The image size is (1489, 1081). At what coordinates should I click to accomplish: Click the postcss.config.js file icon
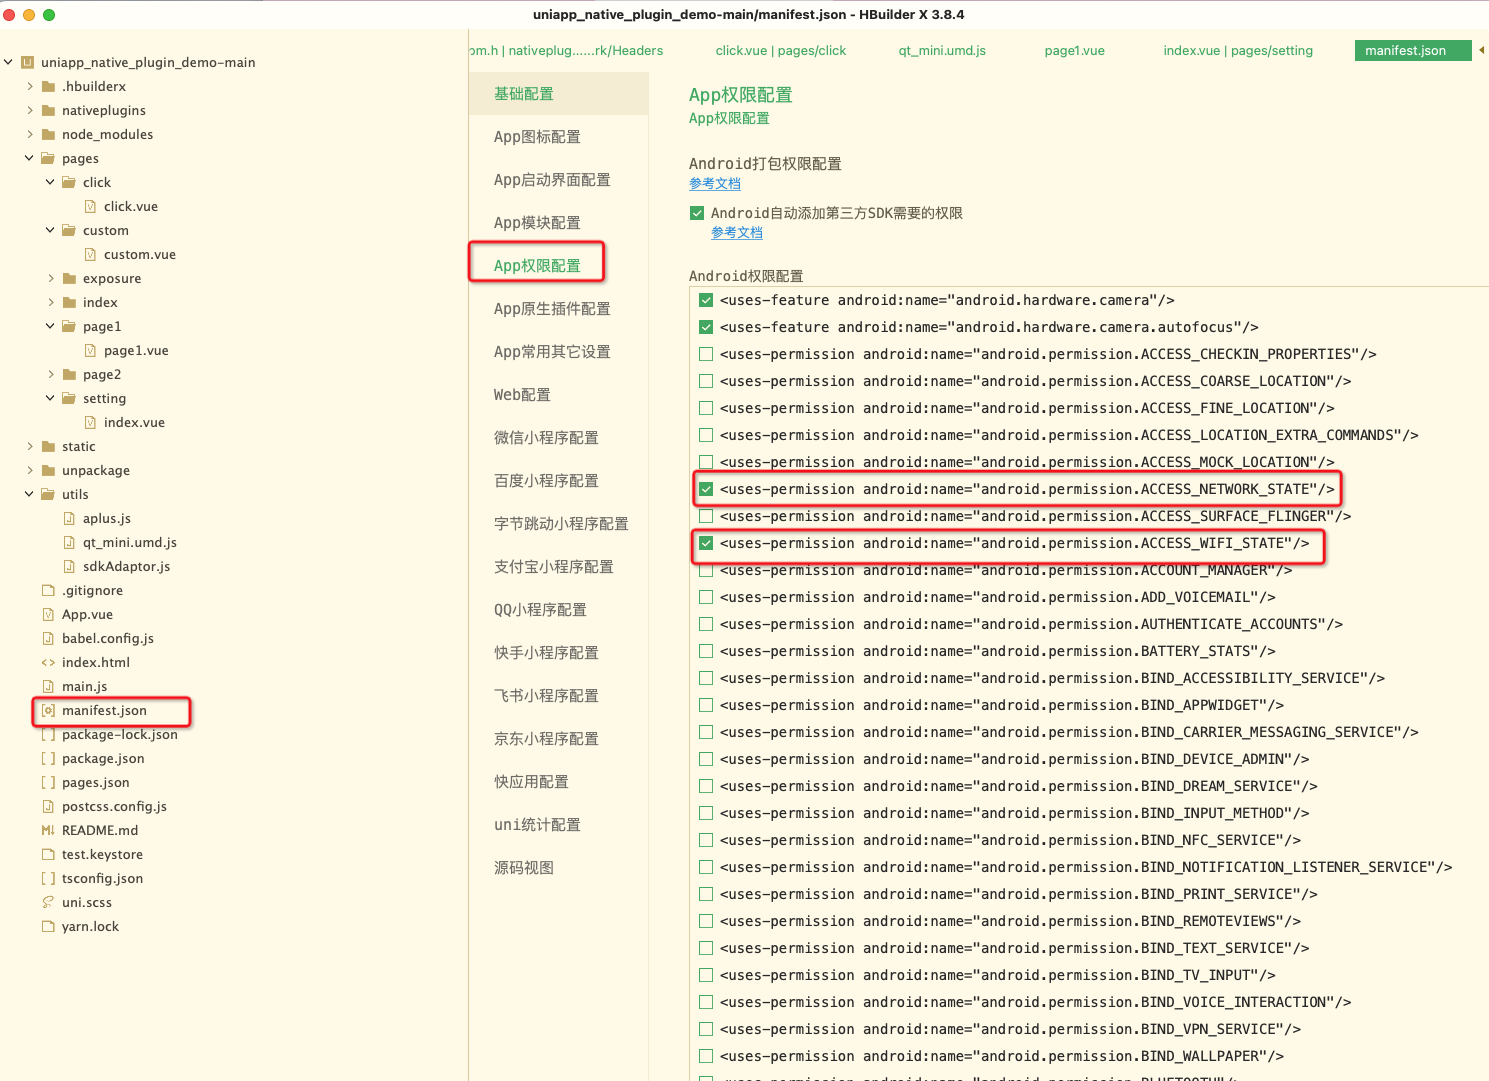coord(48,807)
